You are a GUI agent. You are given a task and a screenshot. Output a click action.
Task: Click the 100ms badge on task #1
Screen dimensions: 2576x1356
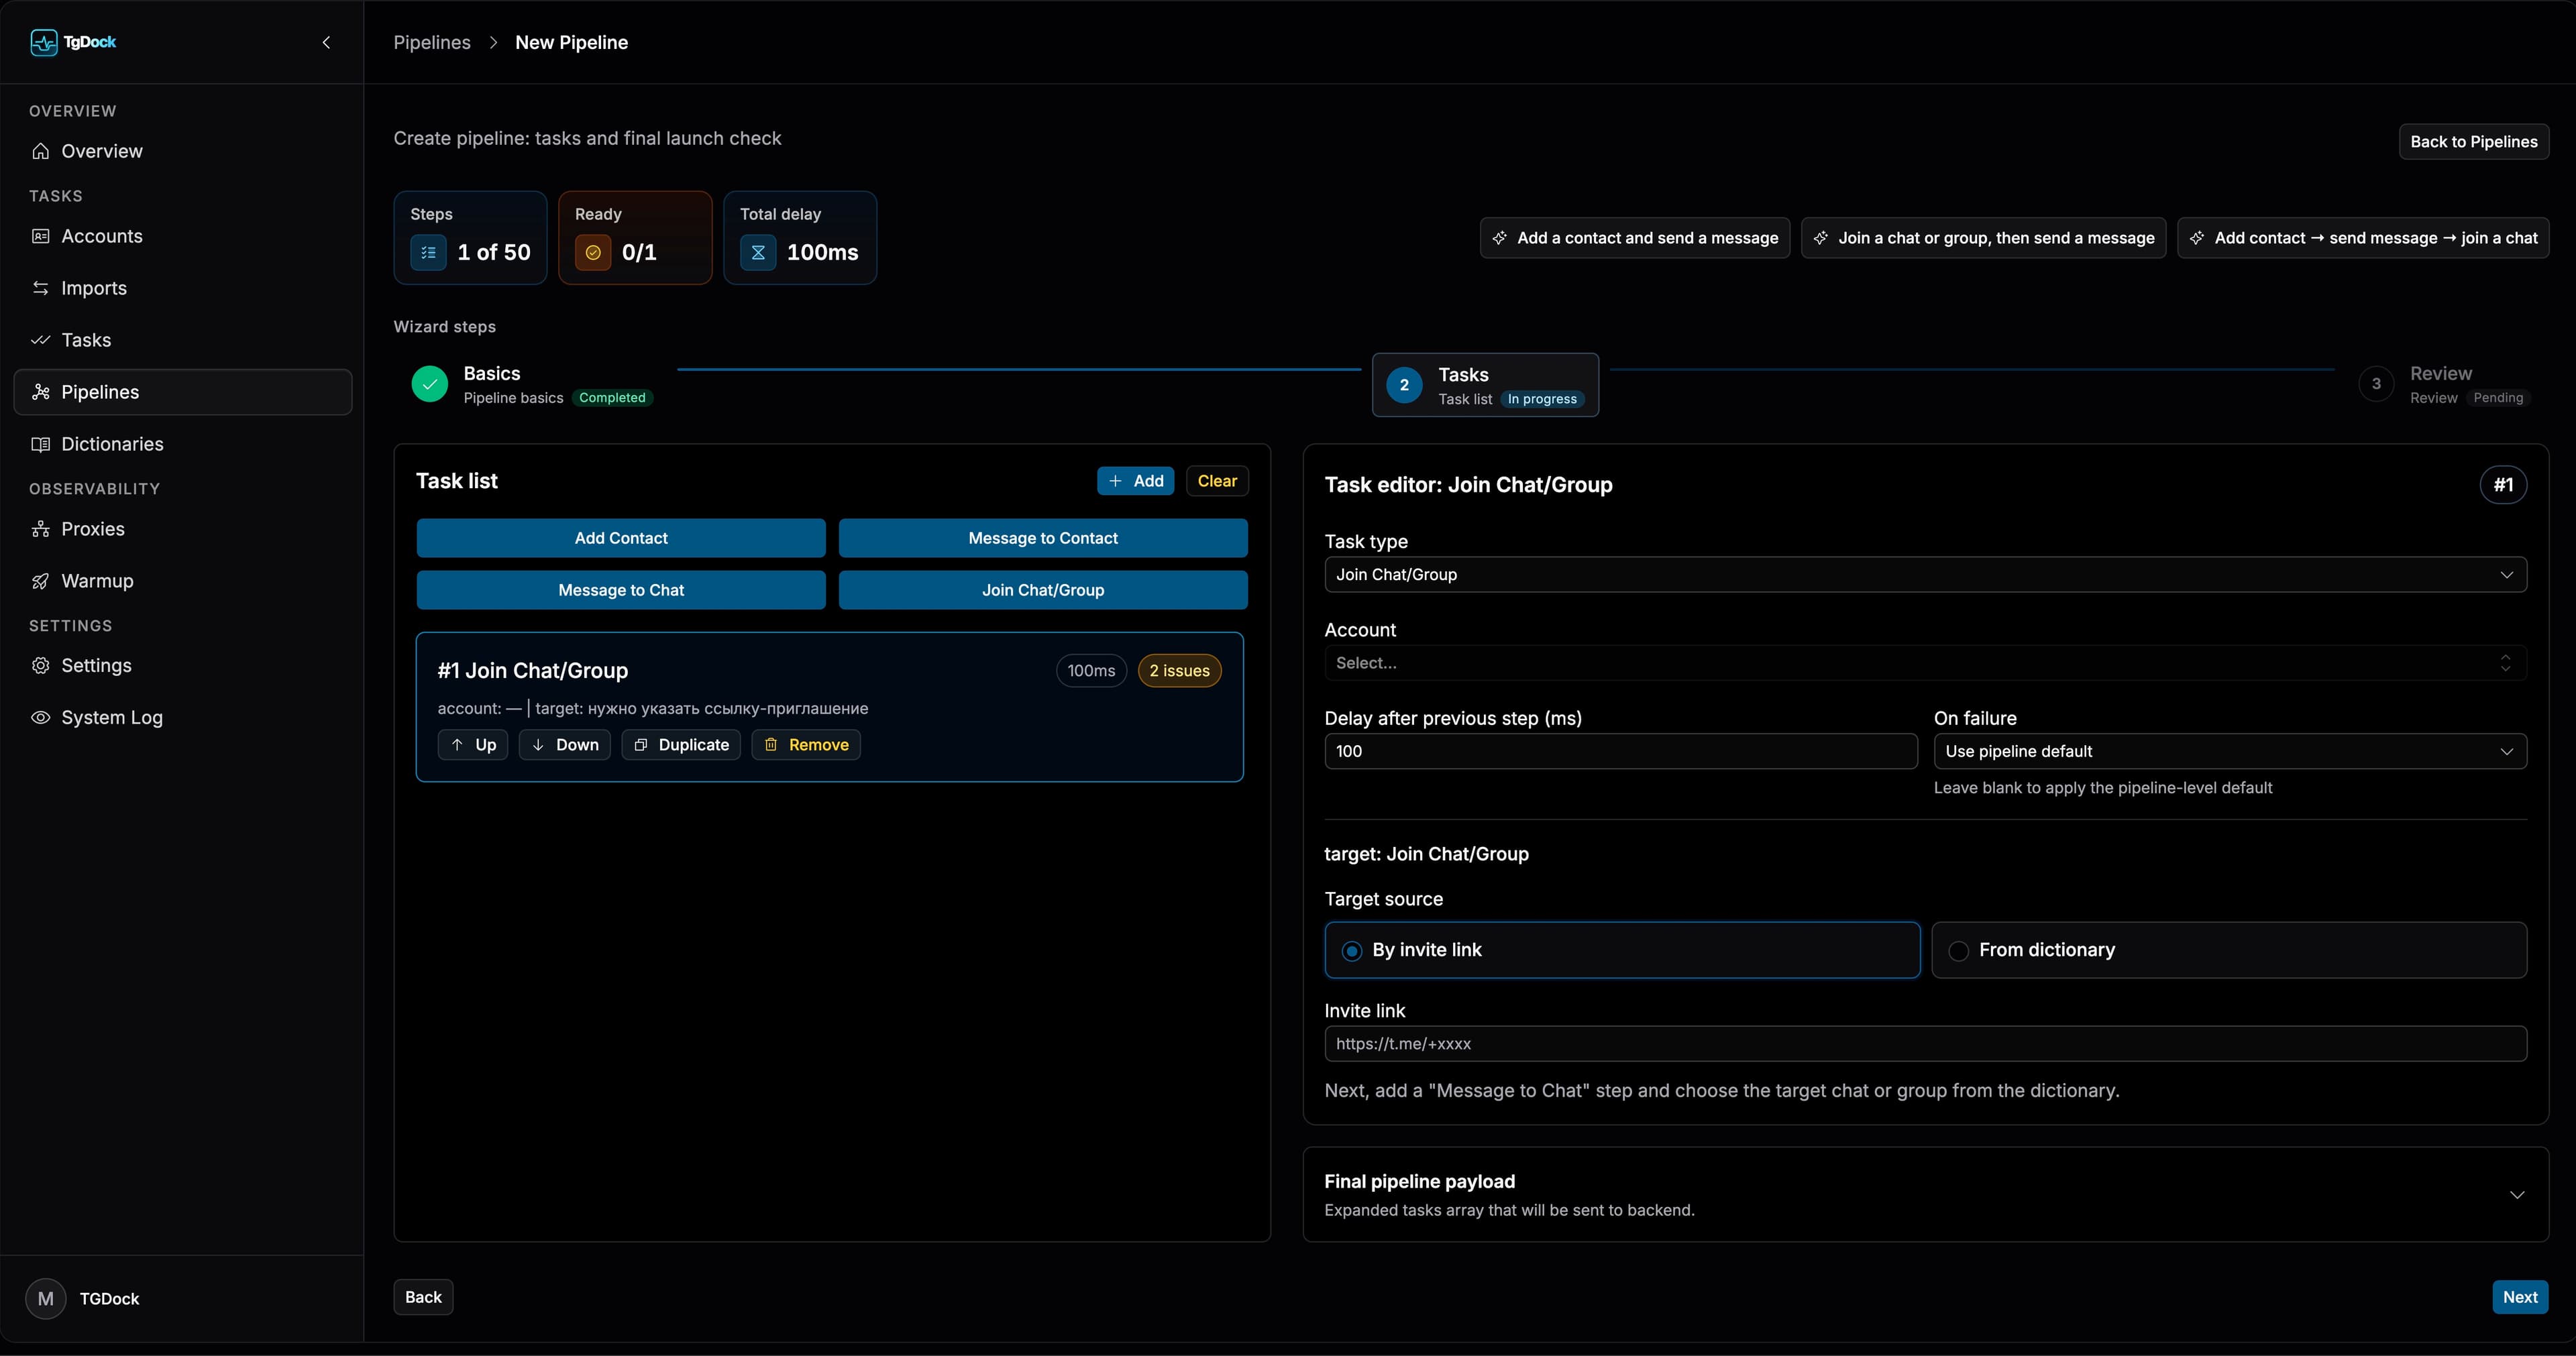click(x=1091, y=671)
